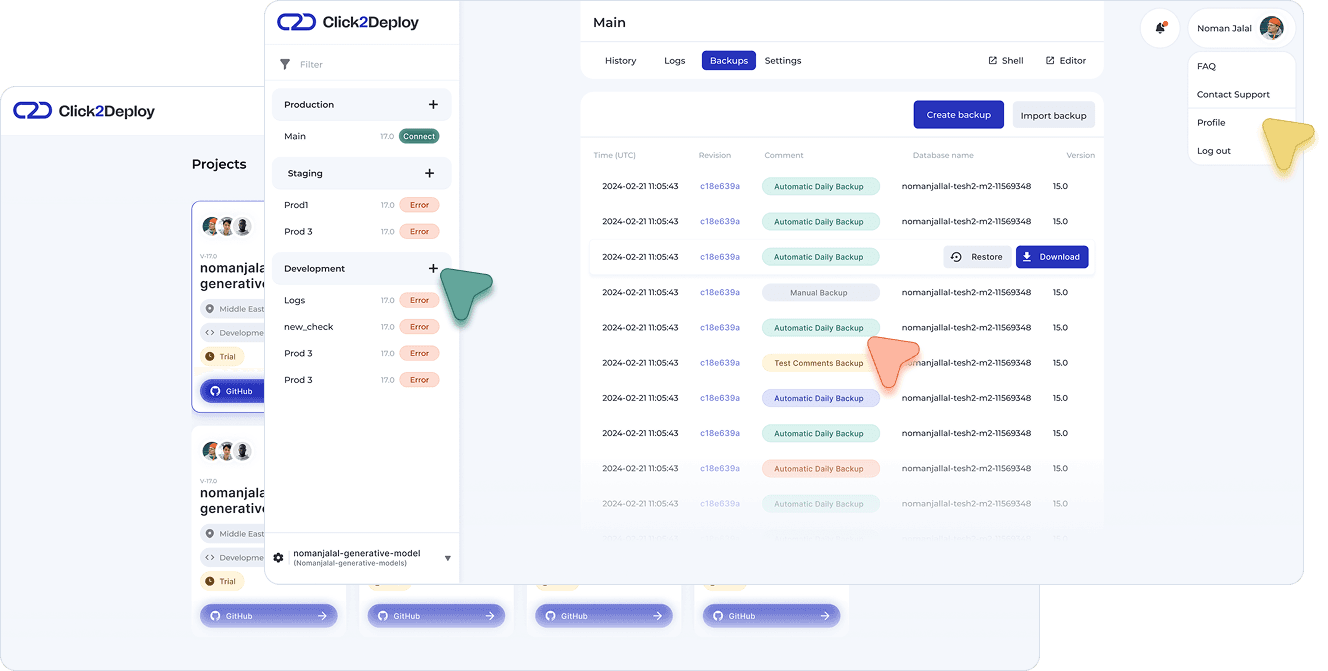Open the Shell in a new window

(1005, 60)
